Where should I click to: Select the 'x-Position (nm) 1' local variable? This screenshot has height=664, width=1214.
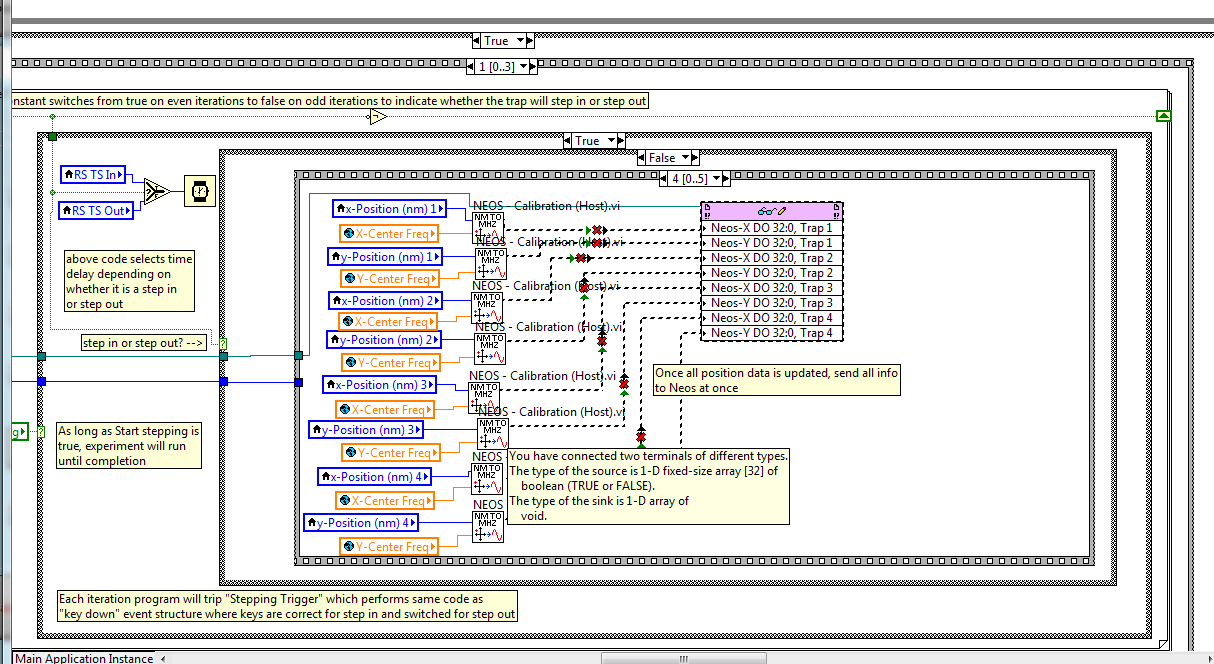pyautogui.click(x=390, y=209)
